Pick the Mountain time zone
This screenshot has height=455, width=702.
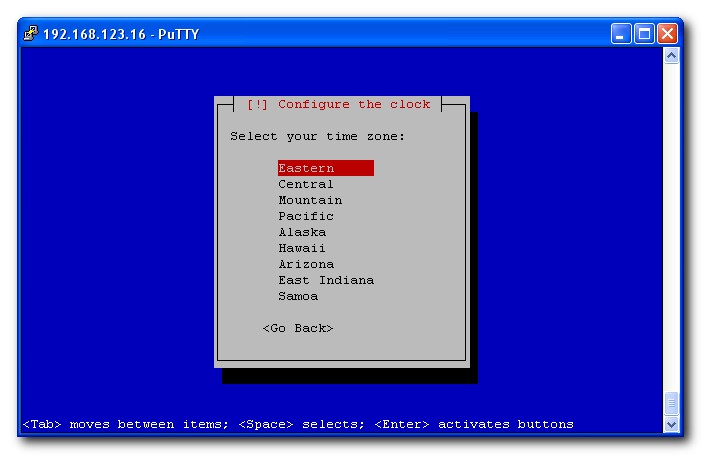point(310,200)
